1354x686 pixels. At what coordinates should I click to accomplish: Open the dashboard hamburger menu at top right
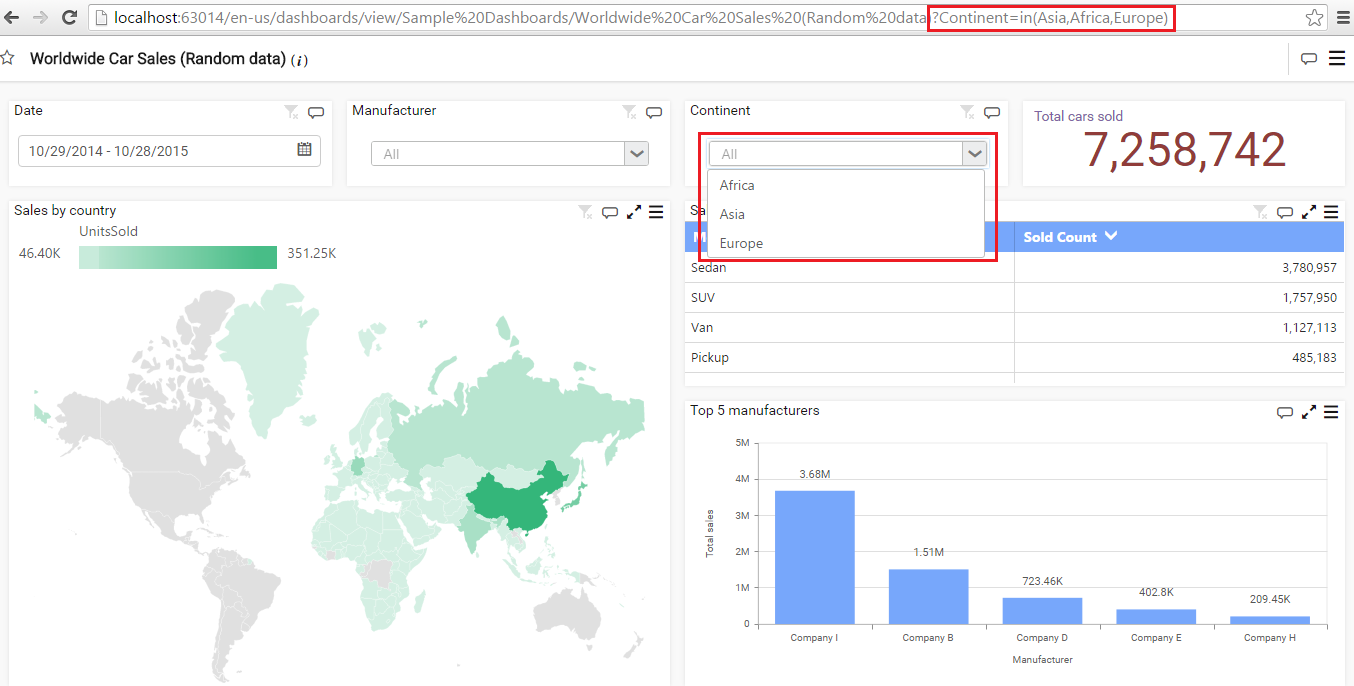pos(1337,59)
